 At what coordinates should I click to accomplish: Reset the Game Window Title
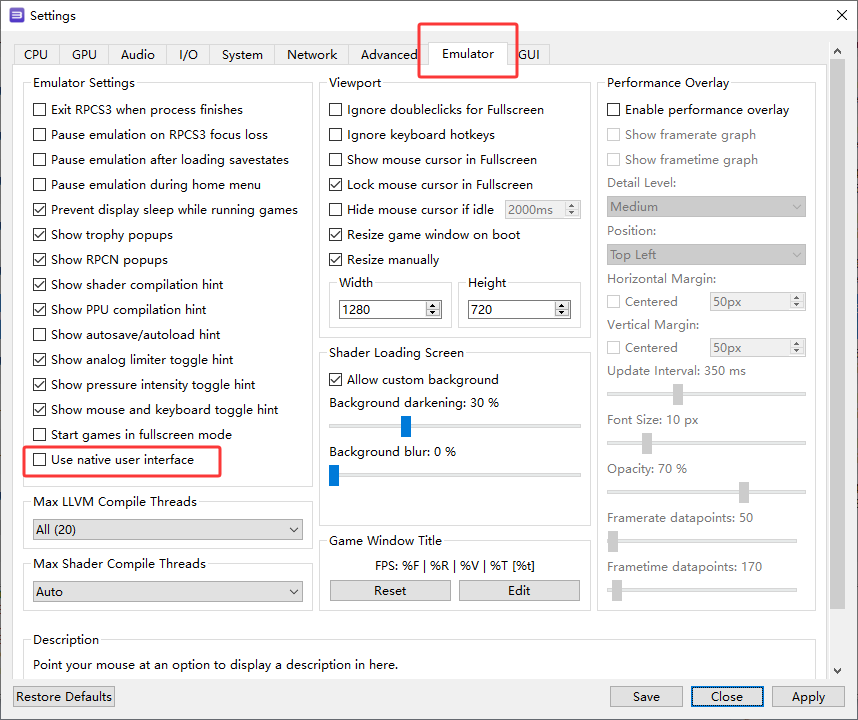click(x=390, y=591)
